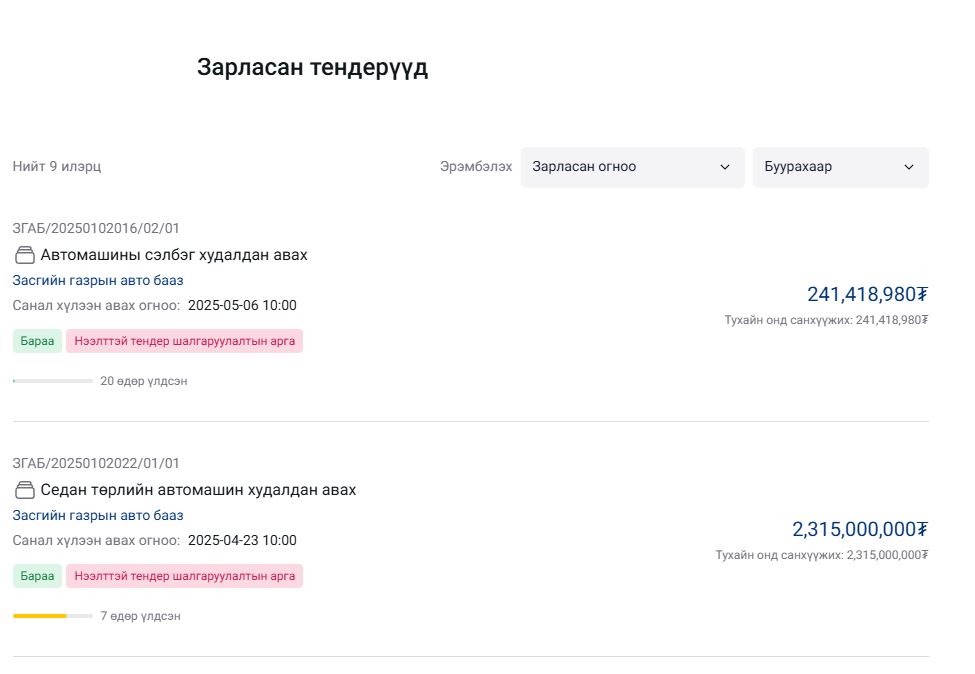Click tender code ЗГАБ/20250102022/01/01
Screen dimensions: 975x674
(x=96, y=463)
